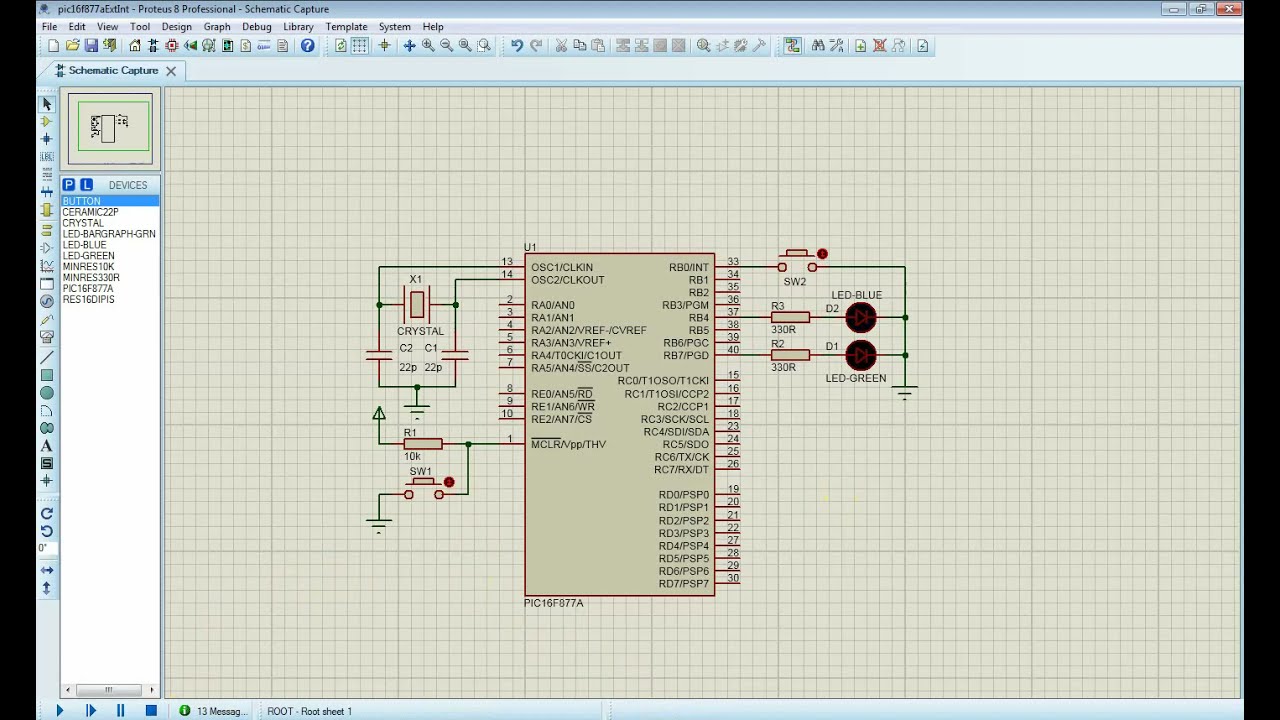This screenshot has height=720, width=1280.
Task: Start simulation with the Play button
Action: (x=59, y=711)
